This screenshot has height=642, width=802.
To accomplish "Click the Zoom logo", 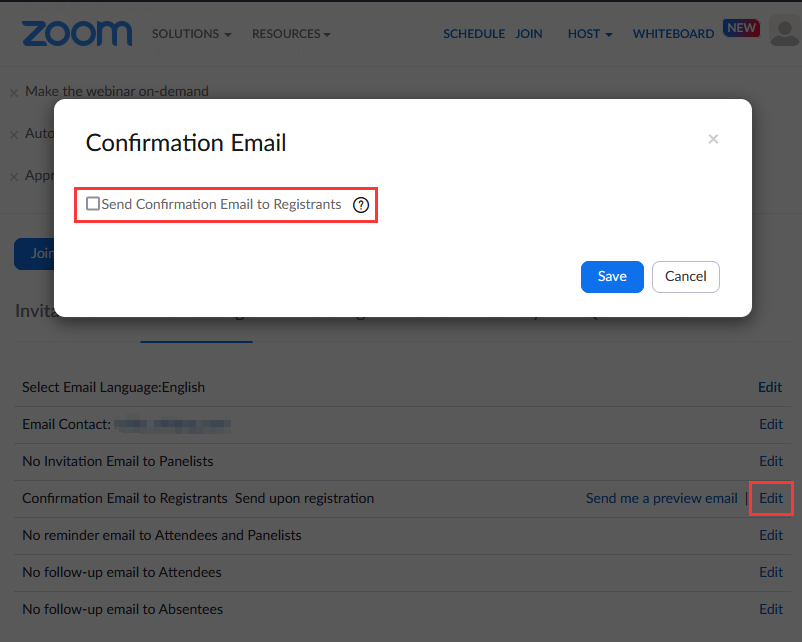I will click(x=77, y=33).
